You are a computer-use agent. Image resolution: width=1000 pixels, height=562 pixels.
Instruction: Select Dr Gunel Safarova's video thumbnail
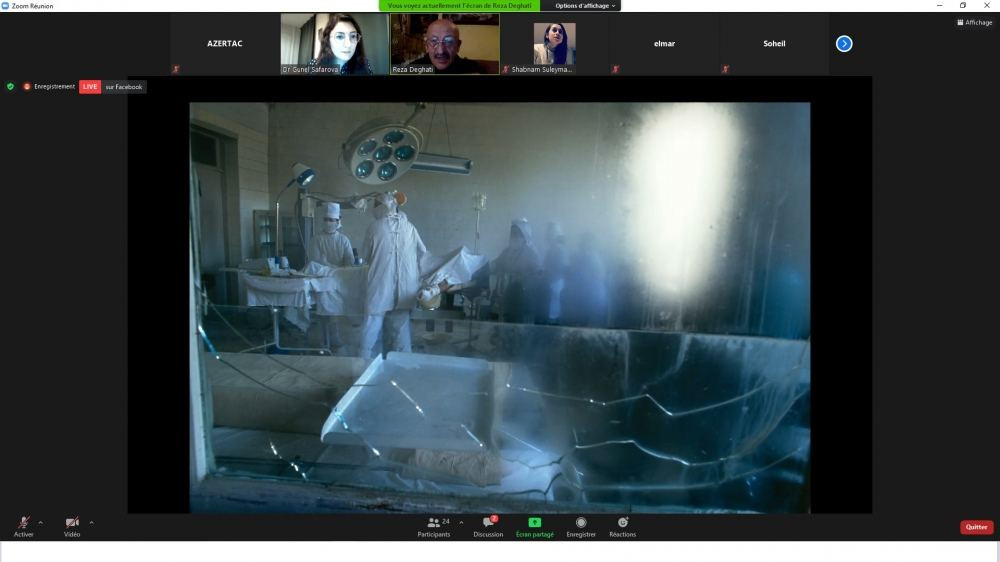(334, 43)
